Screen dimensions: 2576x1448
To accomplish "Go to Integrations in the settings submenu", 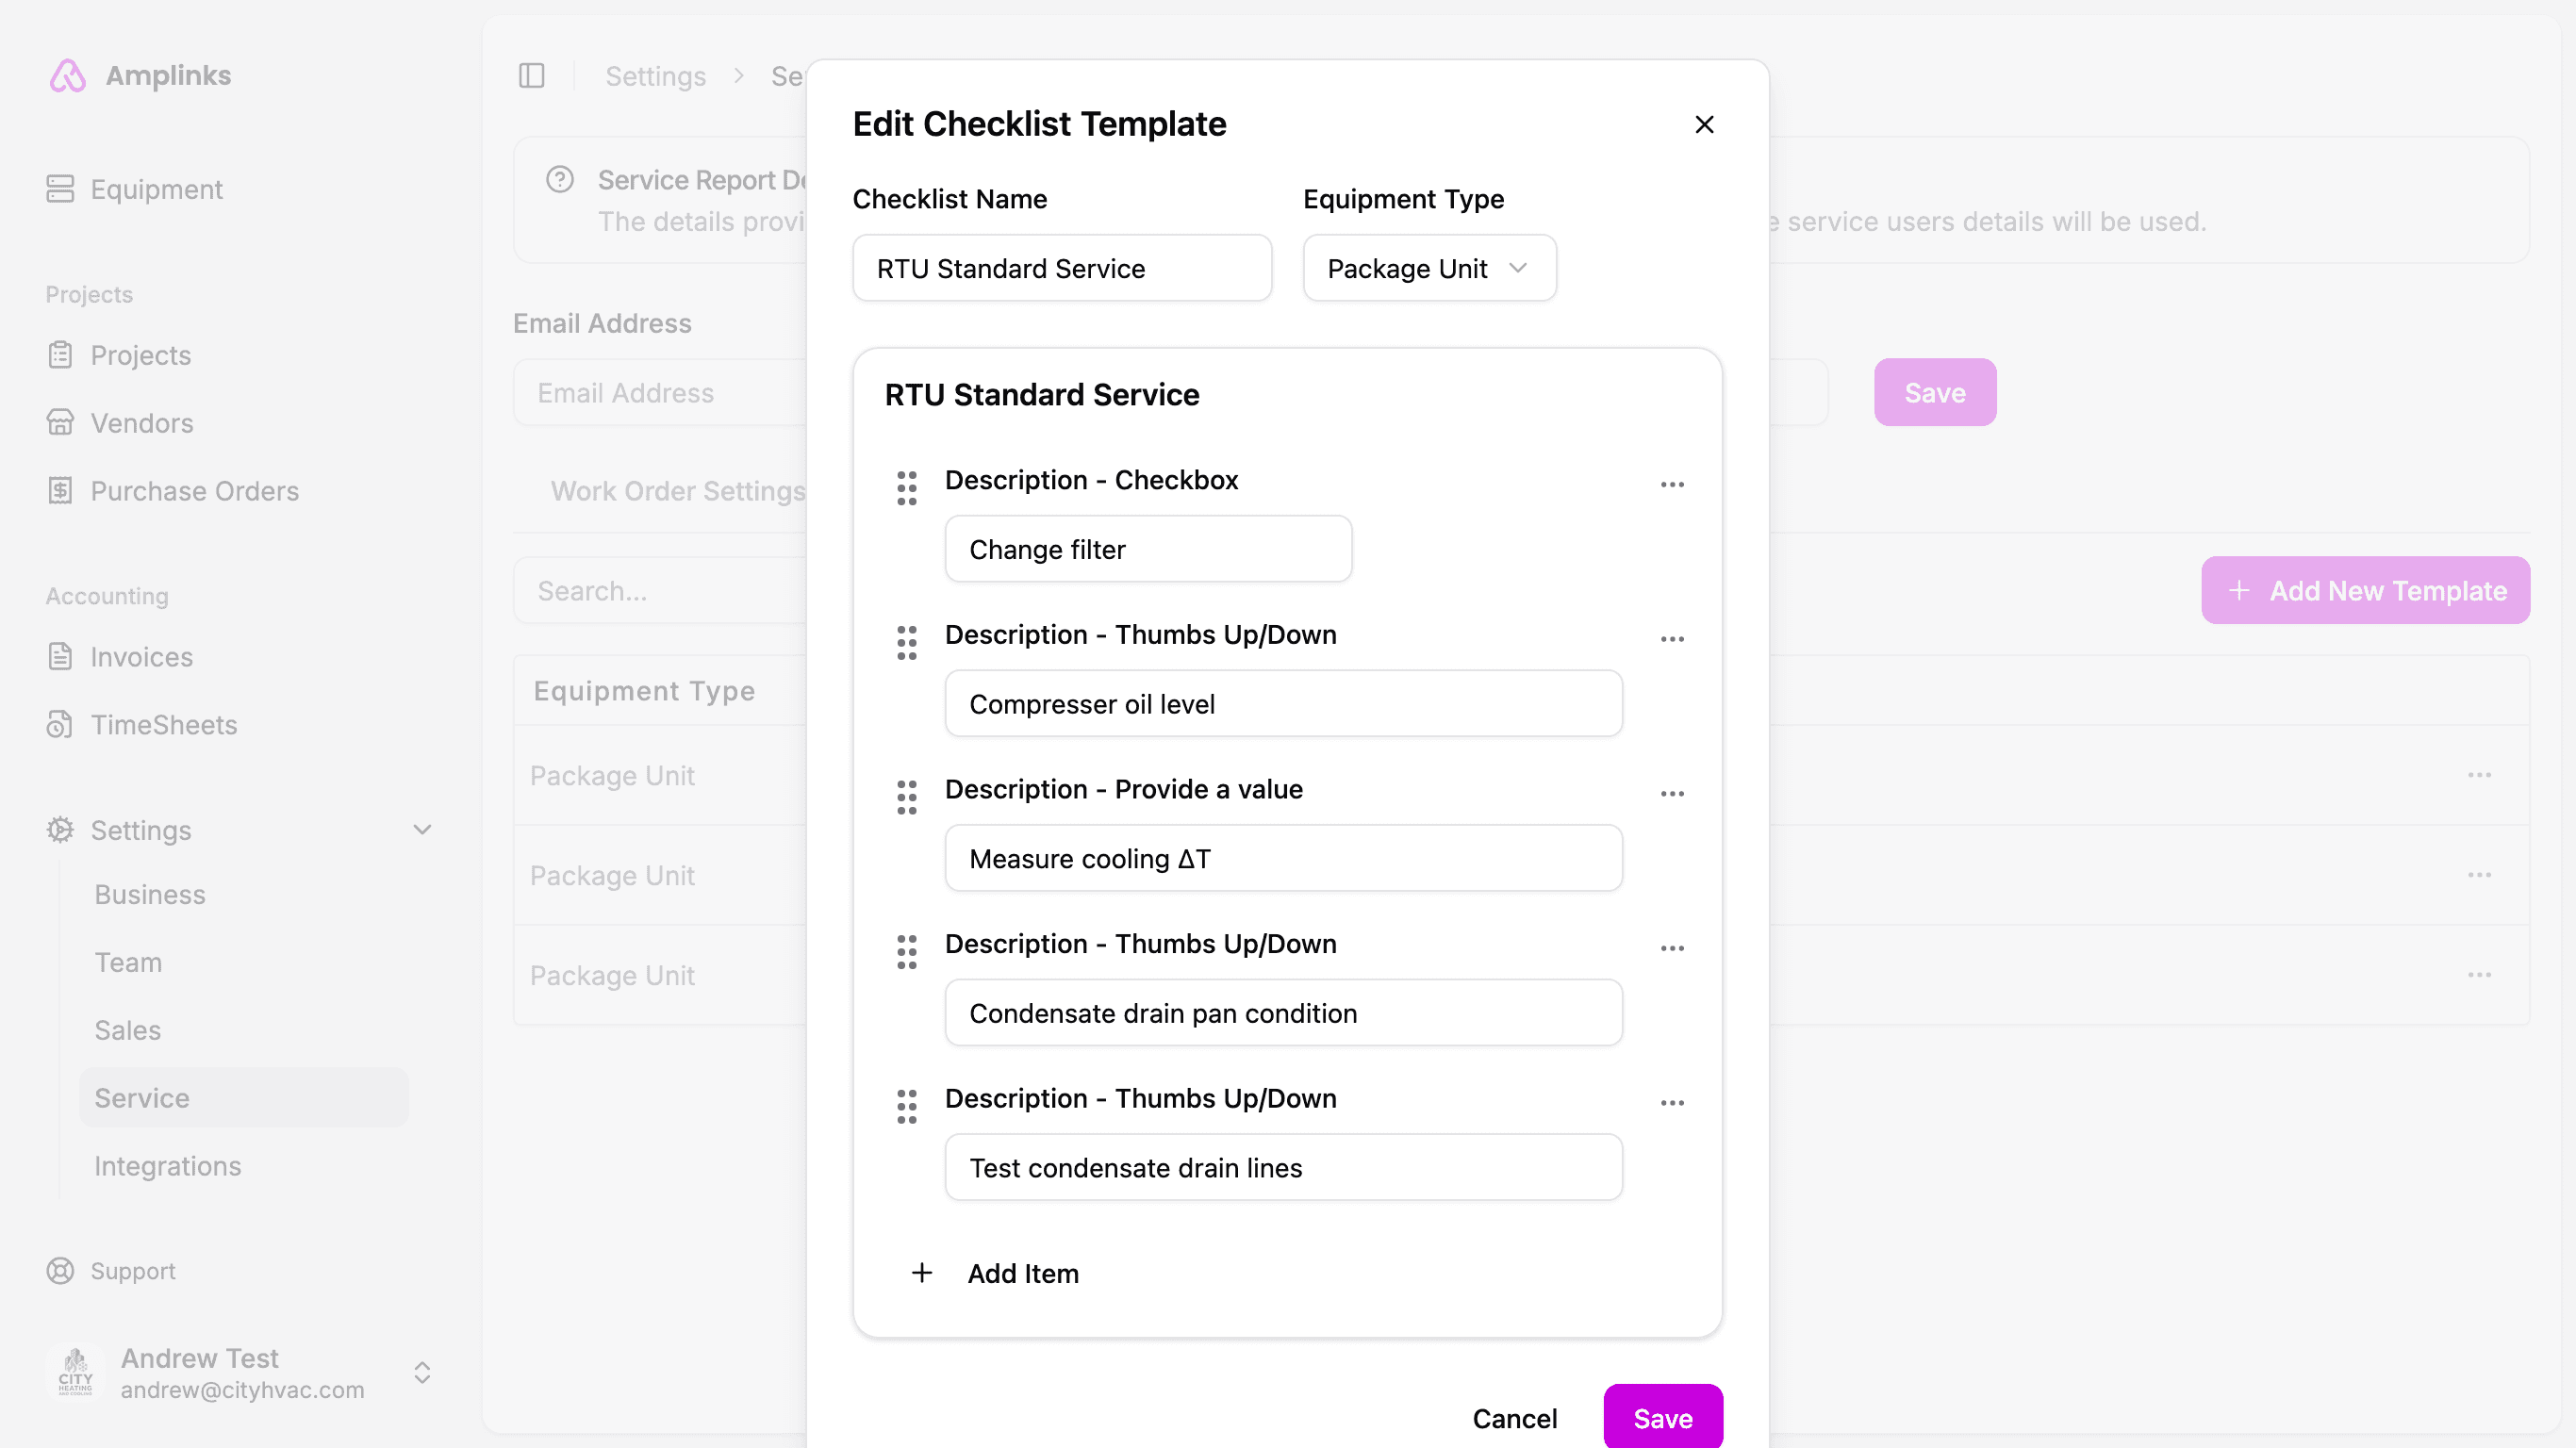I will (x=167, y=1166).
